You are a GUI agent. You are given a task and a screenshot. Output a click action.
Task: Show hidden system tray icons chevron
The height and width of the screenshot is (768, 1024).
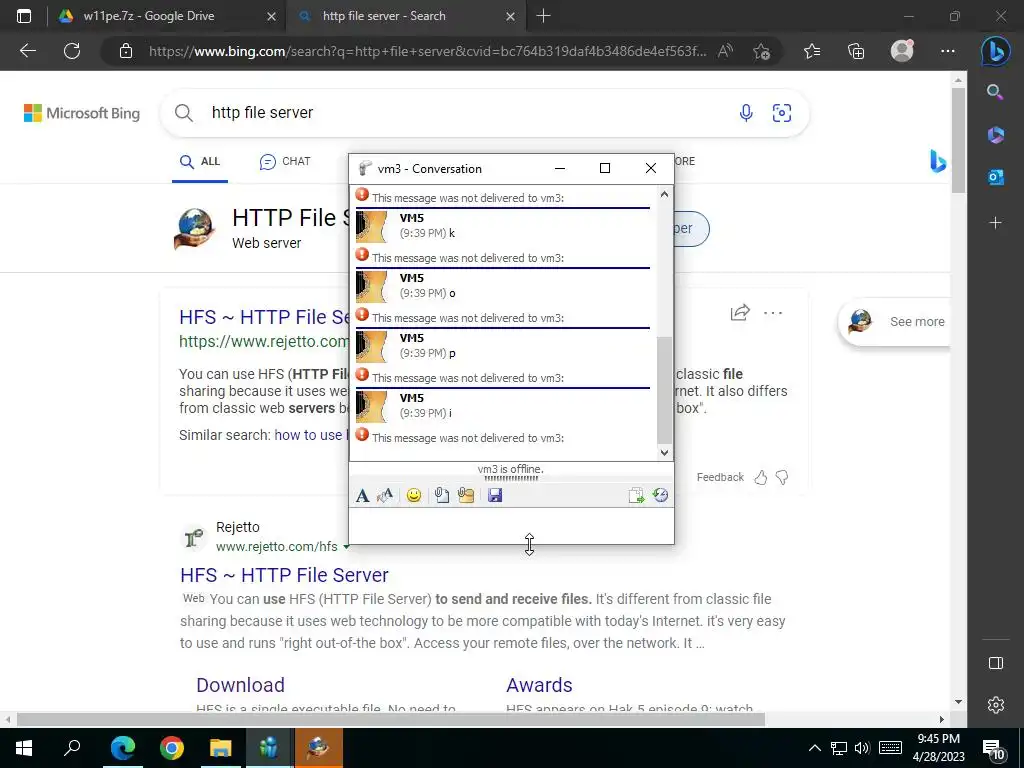(814, 748)
